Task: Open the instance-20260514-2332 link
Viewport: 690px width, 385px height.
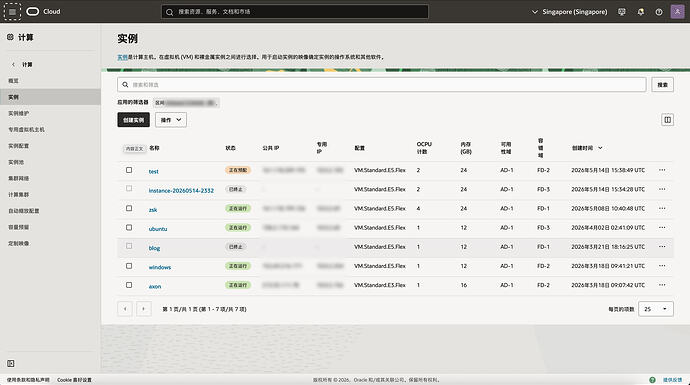Action: coord(181,191)
